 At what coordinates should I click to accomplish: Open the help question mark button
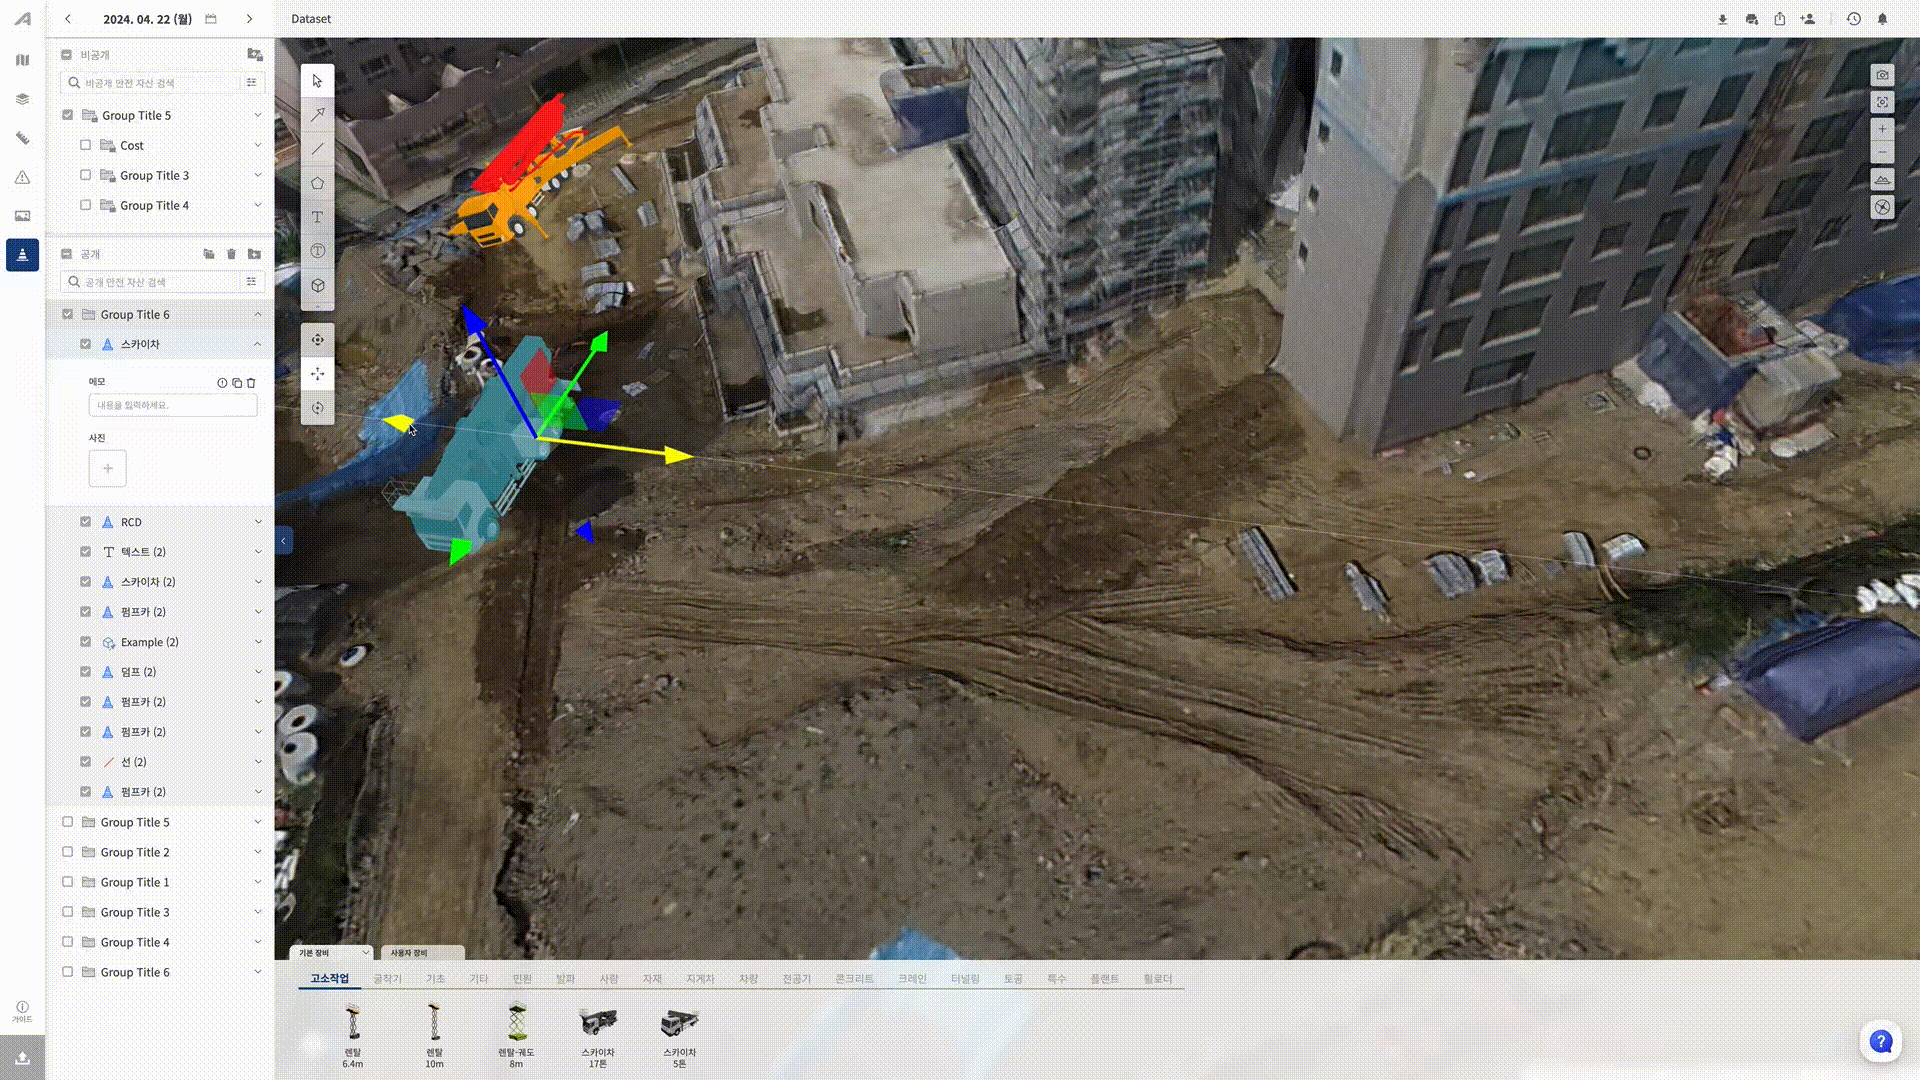[1880, 1041]
